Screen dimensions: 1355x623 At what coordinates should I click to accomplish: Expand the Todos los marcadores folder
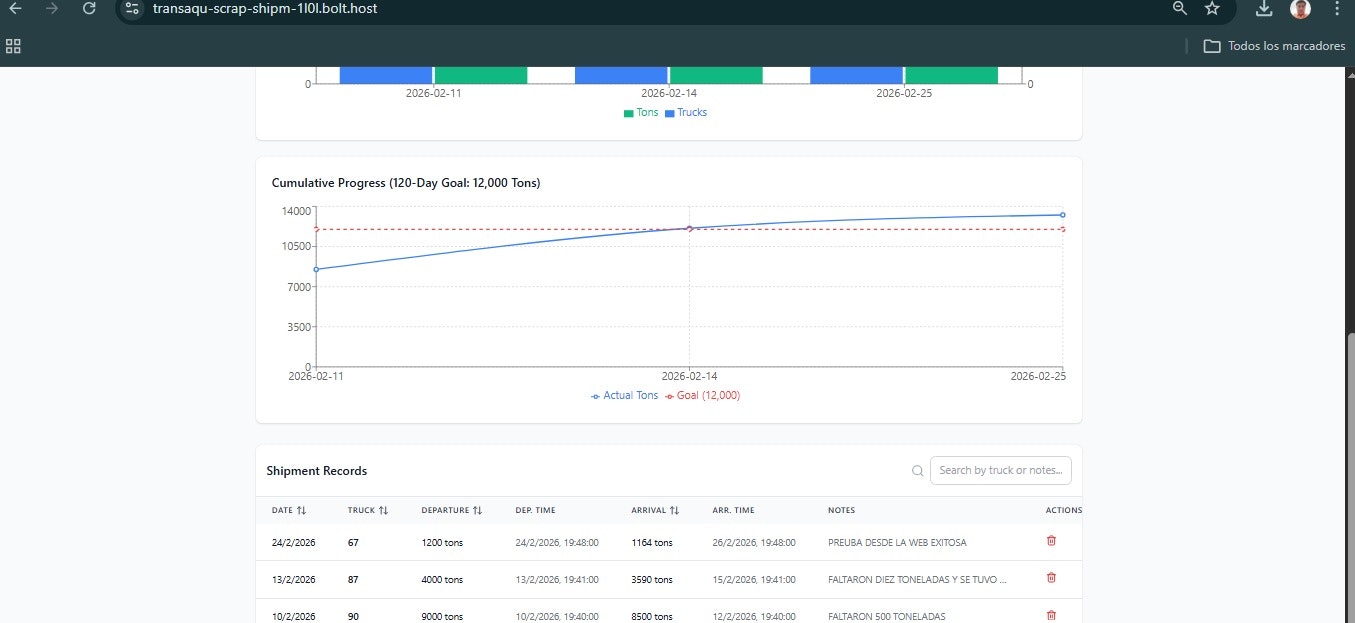tap(1272, 45)
